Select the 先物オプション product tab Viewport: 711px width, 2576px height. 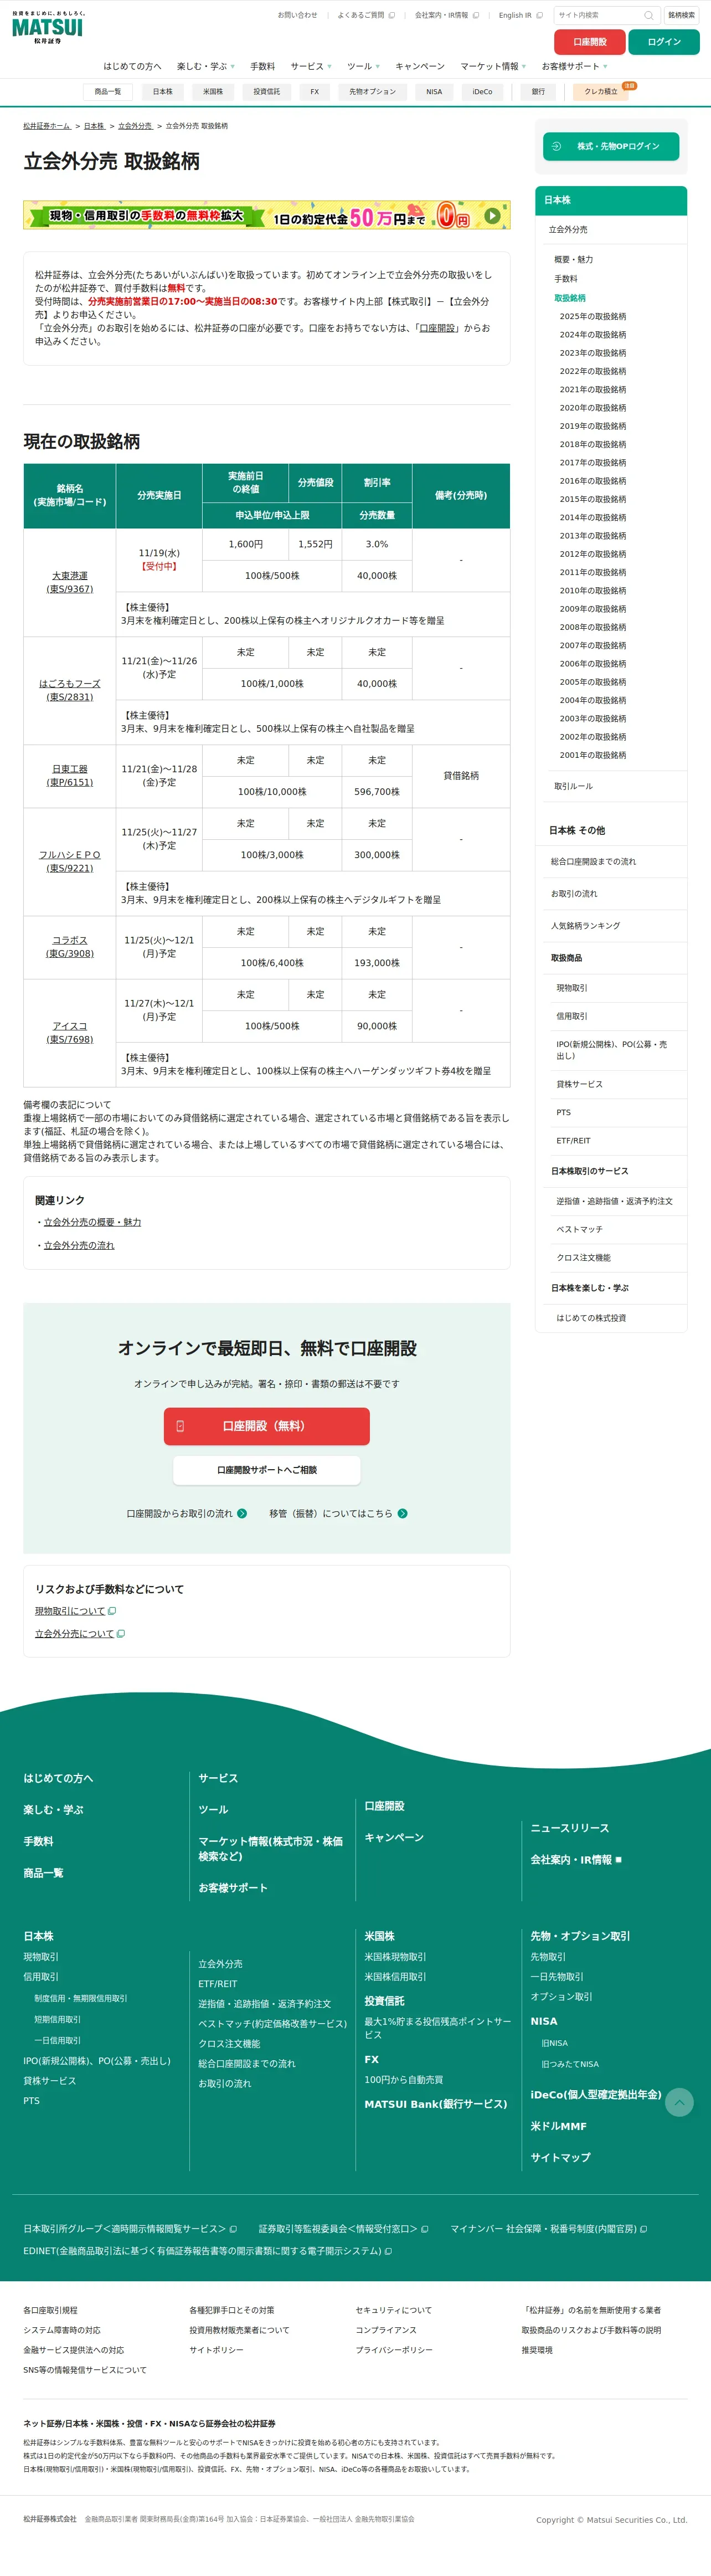click(372, 92)
